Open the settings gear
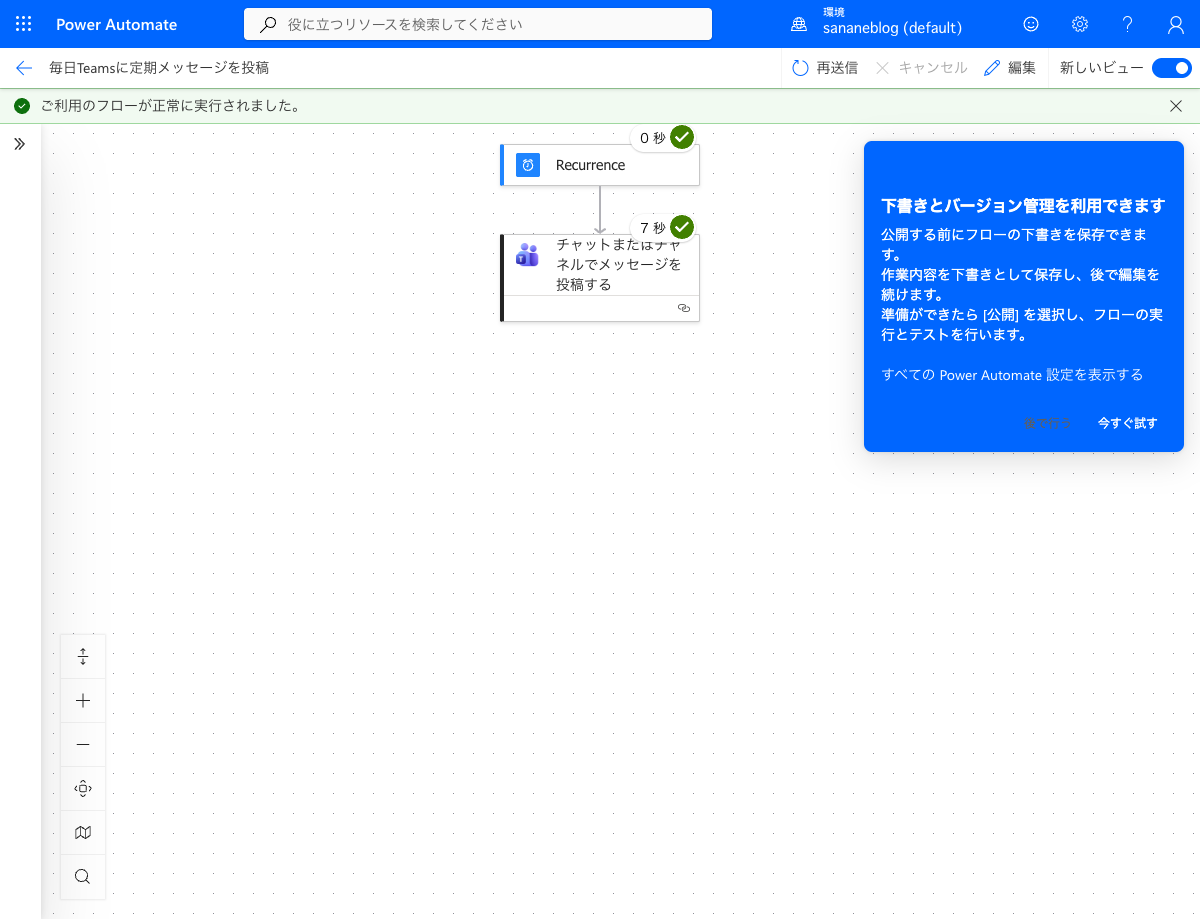 1079,24
